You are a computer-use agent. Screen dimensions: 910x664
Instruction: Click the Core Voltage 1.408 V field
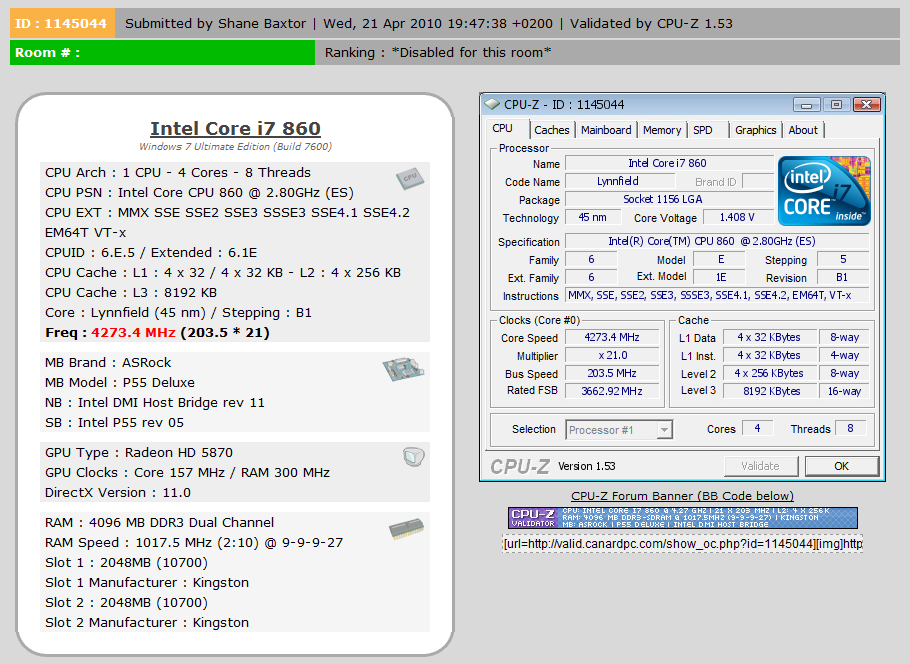click(x=738, y=217)
